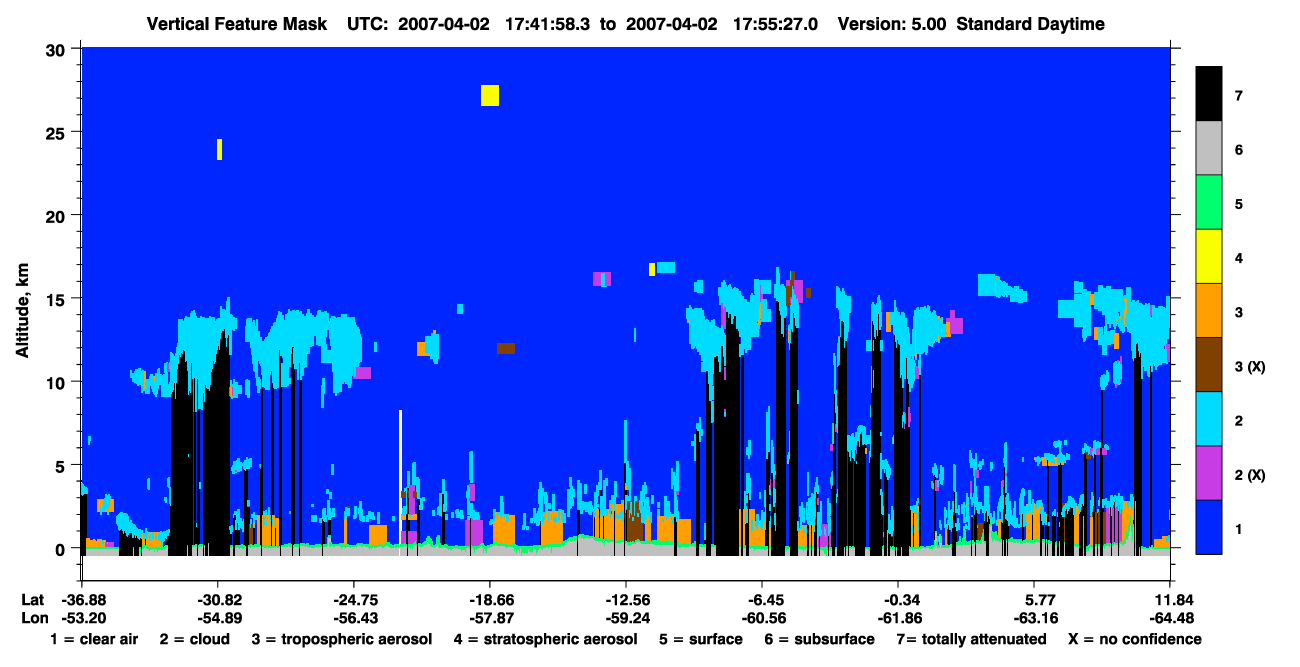The height and width of the screenshot is (667, 1300).
Task: Click longitude value -59.24
Action: [x=626, y=617]
